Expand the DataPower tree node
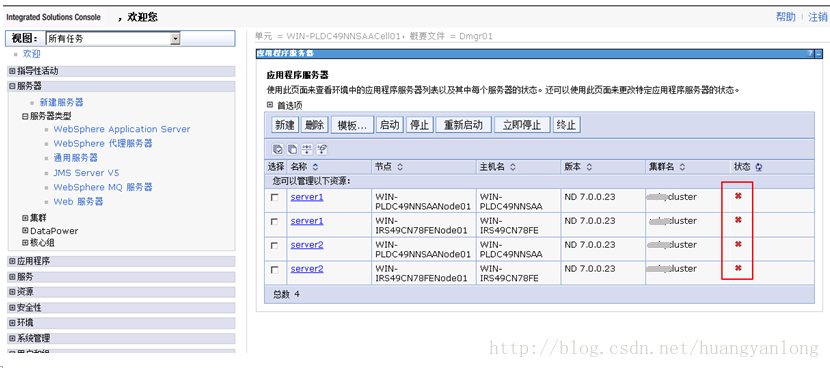Screen dimensions: 830x368 tap(25, 231)
